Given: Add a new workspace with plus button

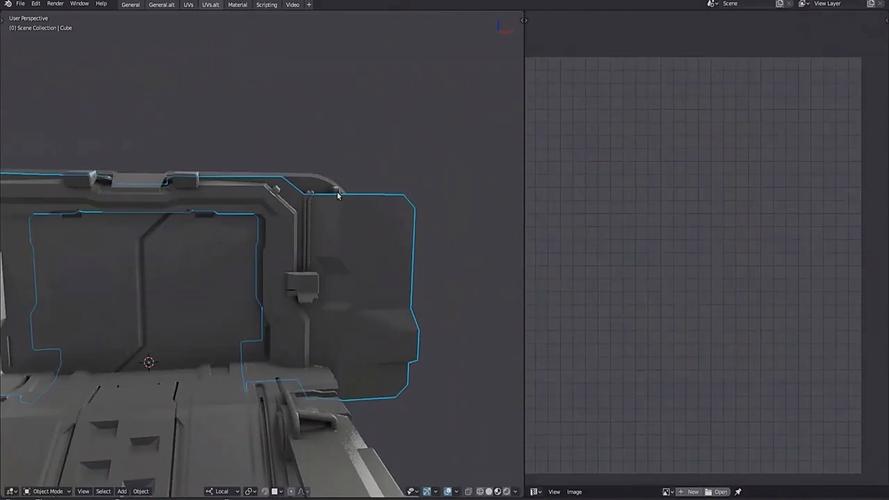Looking at the screenshot, I should 309,5.
